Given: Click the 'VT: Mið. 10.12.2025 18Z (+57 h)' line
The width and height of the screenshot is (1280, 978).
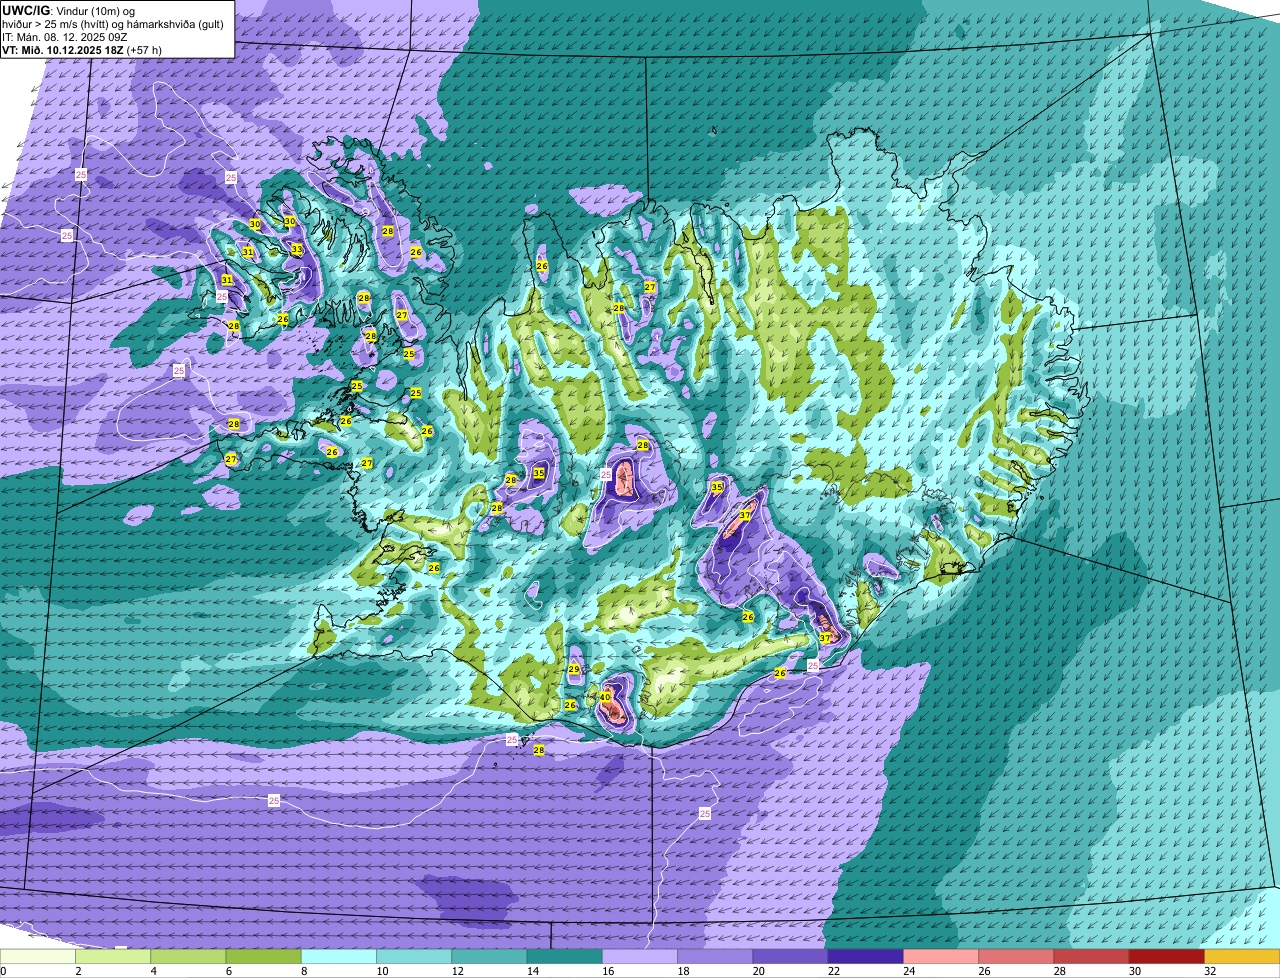Looking at the screenshot, I should 82,49.
